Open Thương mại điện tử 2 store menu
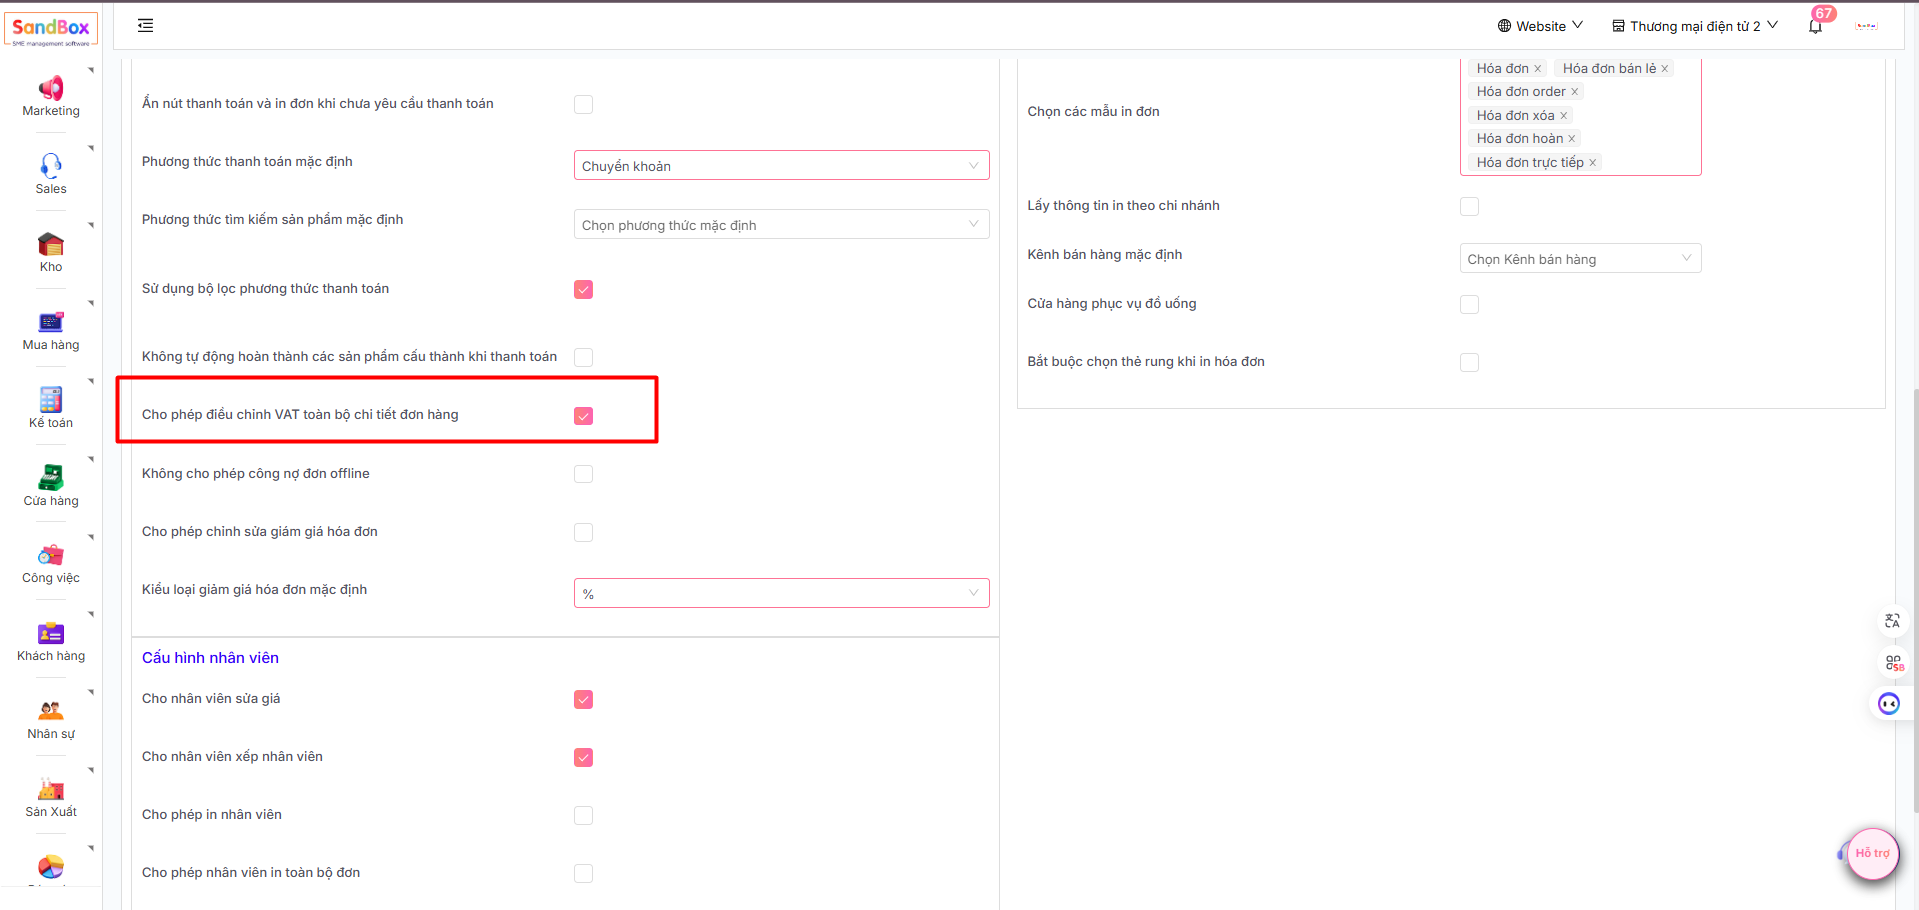This screenshot has height=910, width=1919. pos(1694,26)
